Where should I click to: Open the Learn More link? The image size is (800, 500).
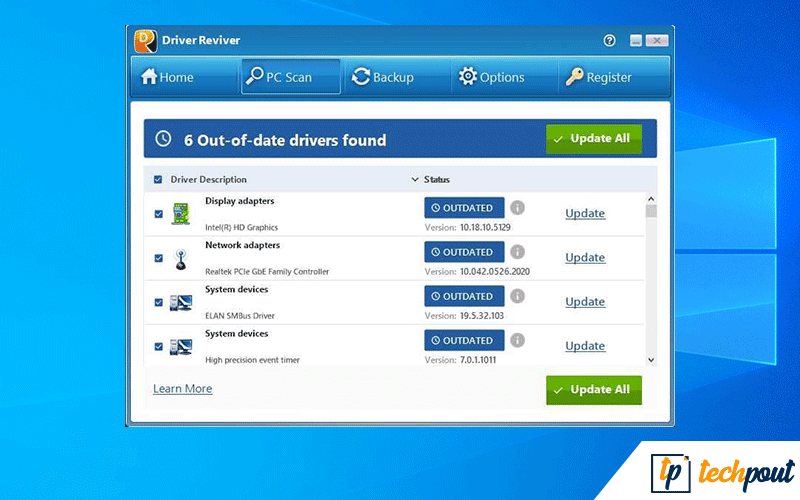pos(182,388)
